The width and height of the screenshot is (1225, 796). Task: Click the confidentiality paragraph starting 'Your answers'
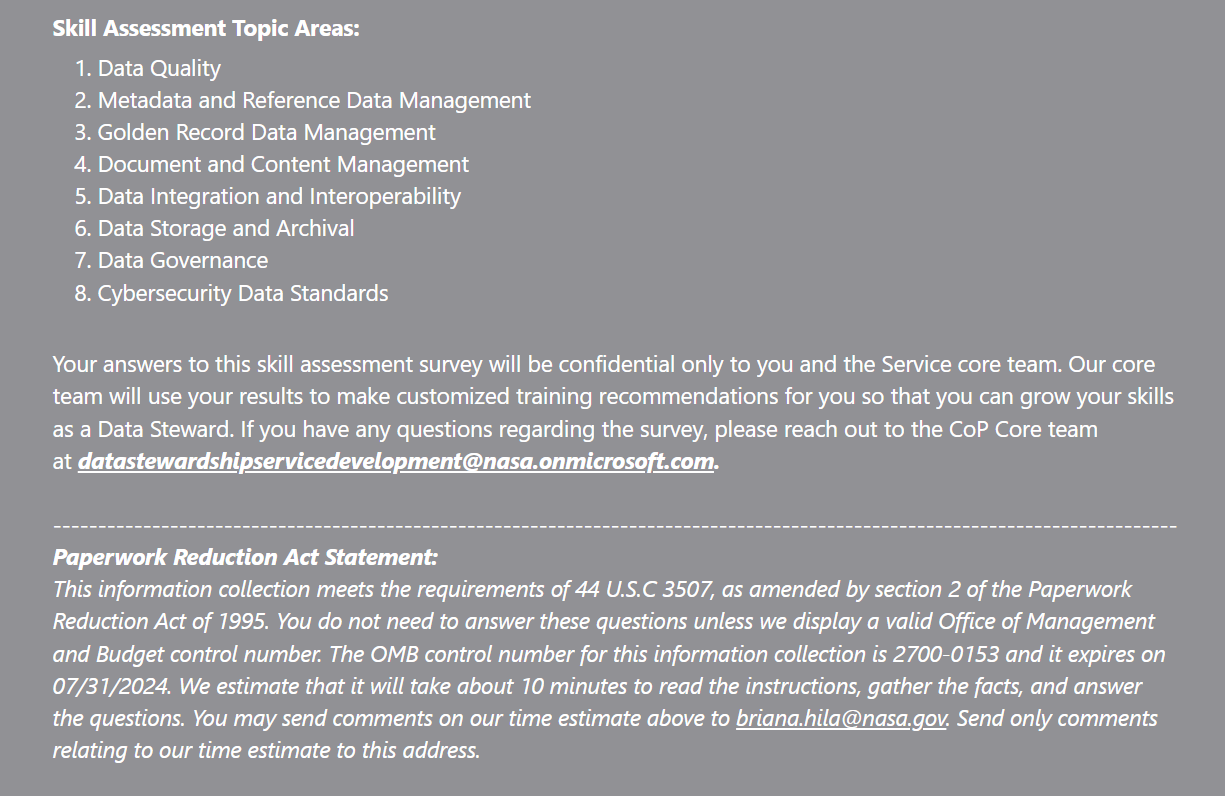[613, 413]
